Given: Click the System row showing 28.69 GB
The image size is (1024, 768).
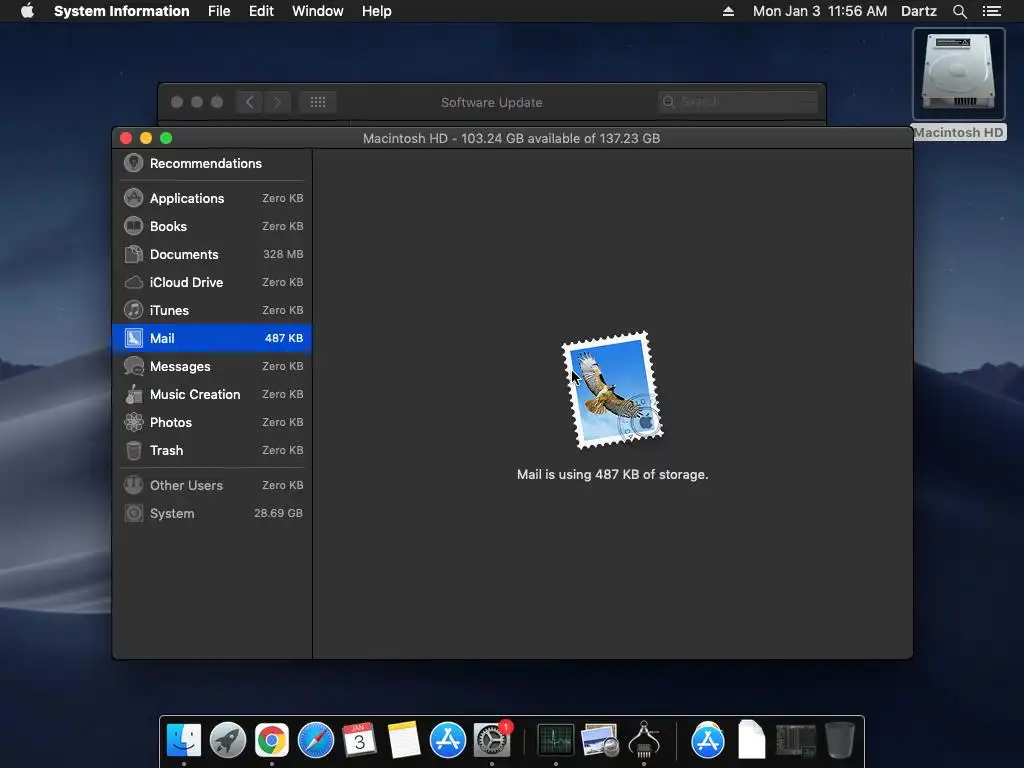Looking at the screenshot, I should [212, 513].
